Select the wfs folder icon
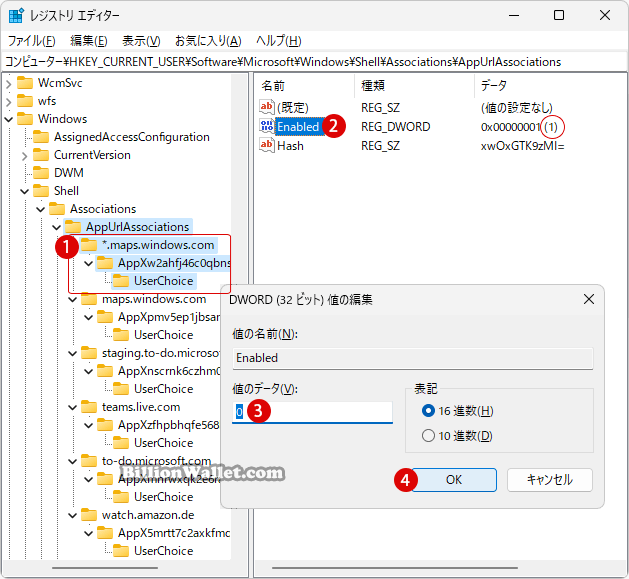The image size is (629, 579). pyautogui.click(x=25, y=101)
